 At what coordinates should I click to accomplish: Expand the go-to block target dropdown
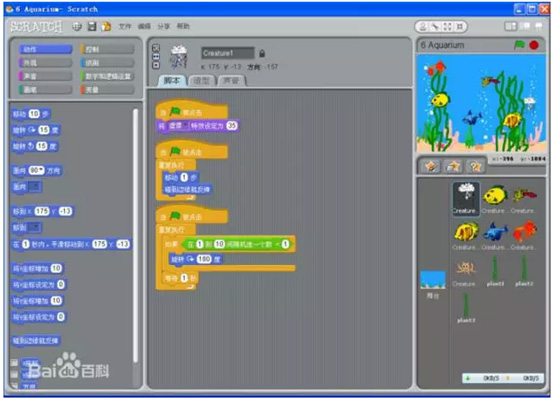(x=35, y=227)
